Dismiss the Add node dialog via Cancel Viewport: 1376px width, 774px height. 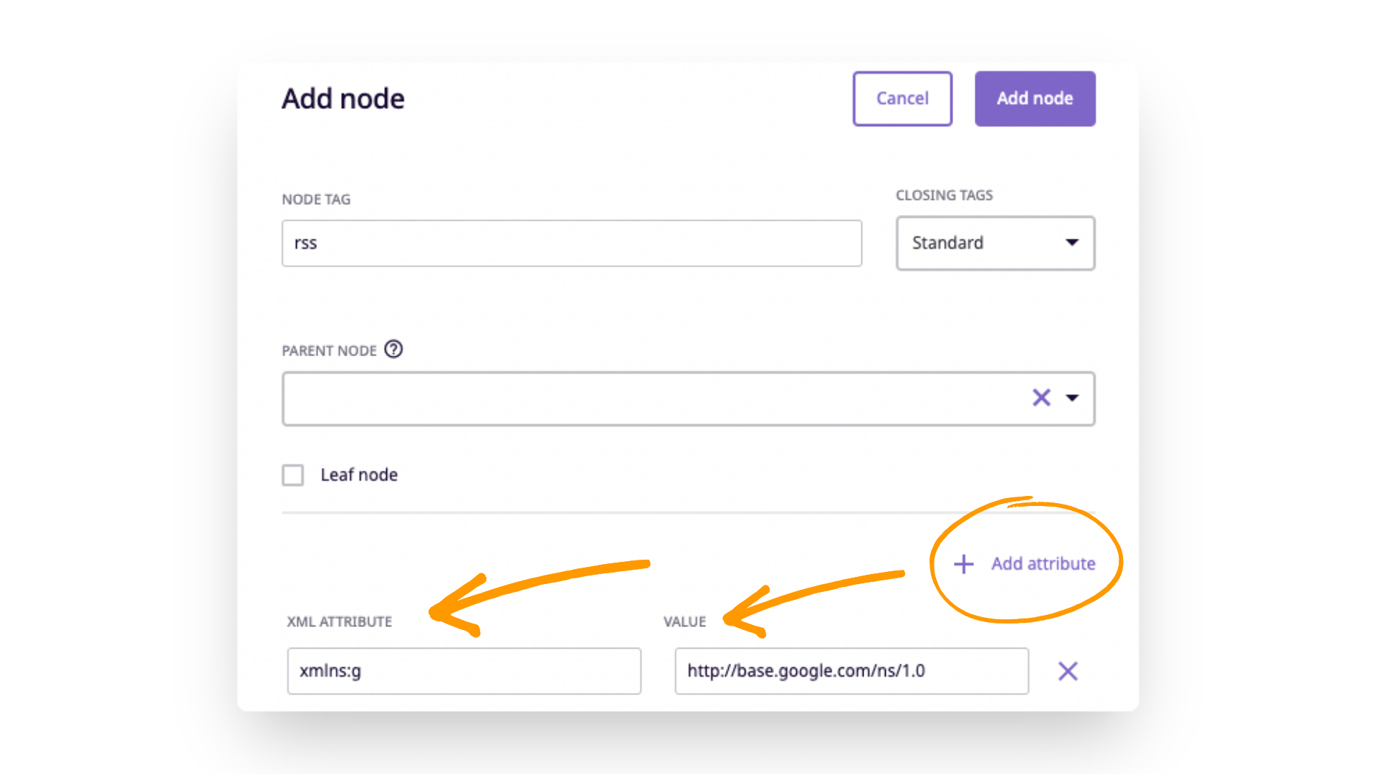[901, 98]
